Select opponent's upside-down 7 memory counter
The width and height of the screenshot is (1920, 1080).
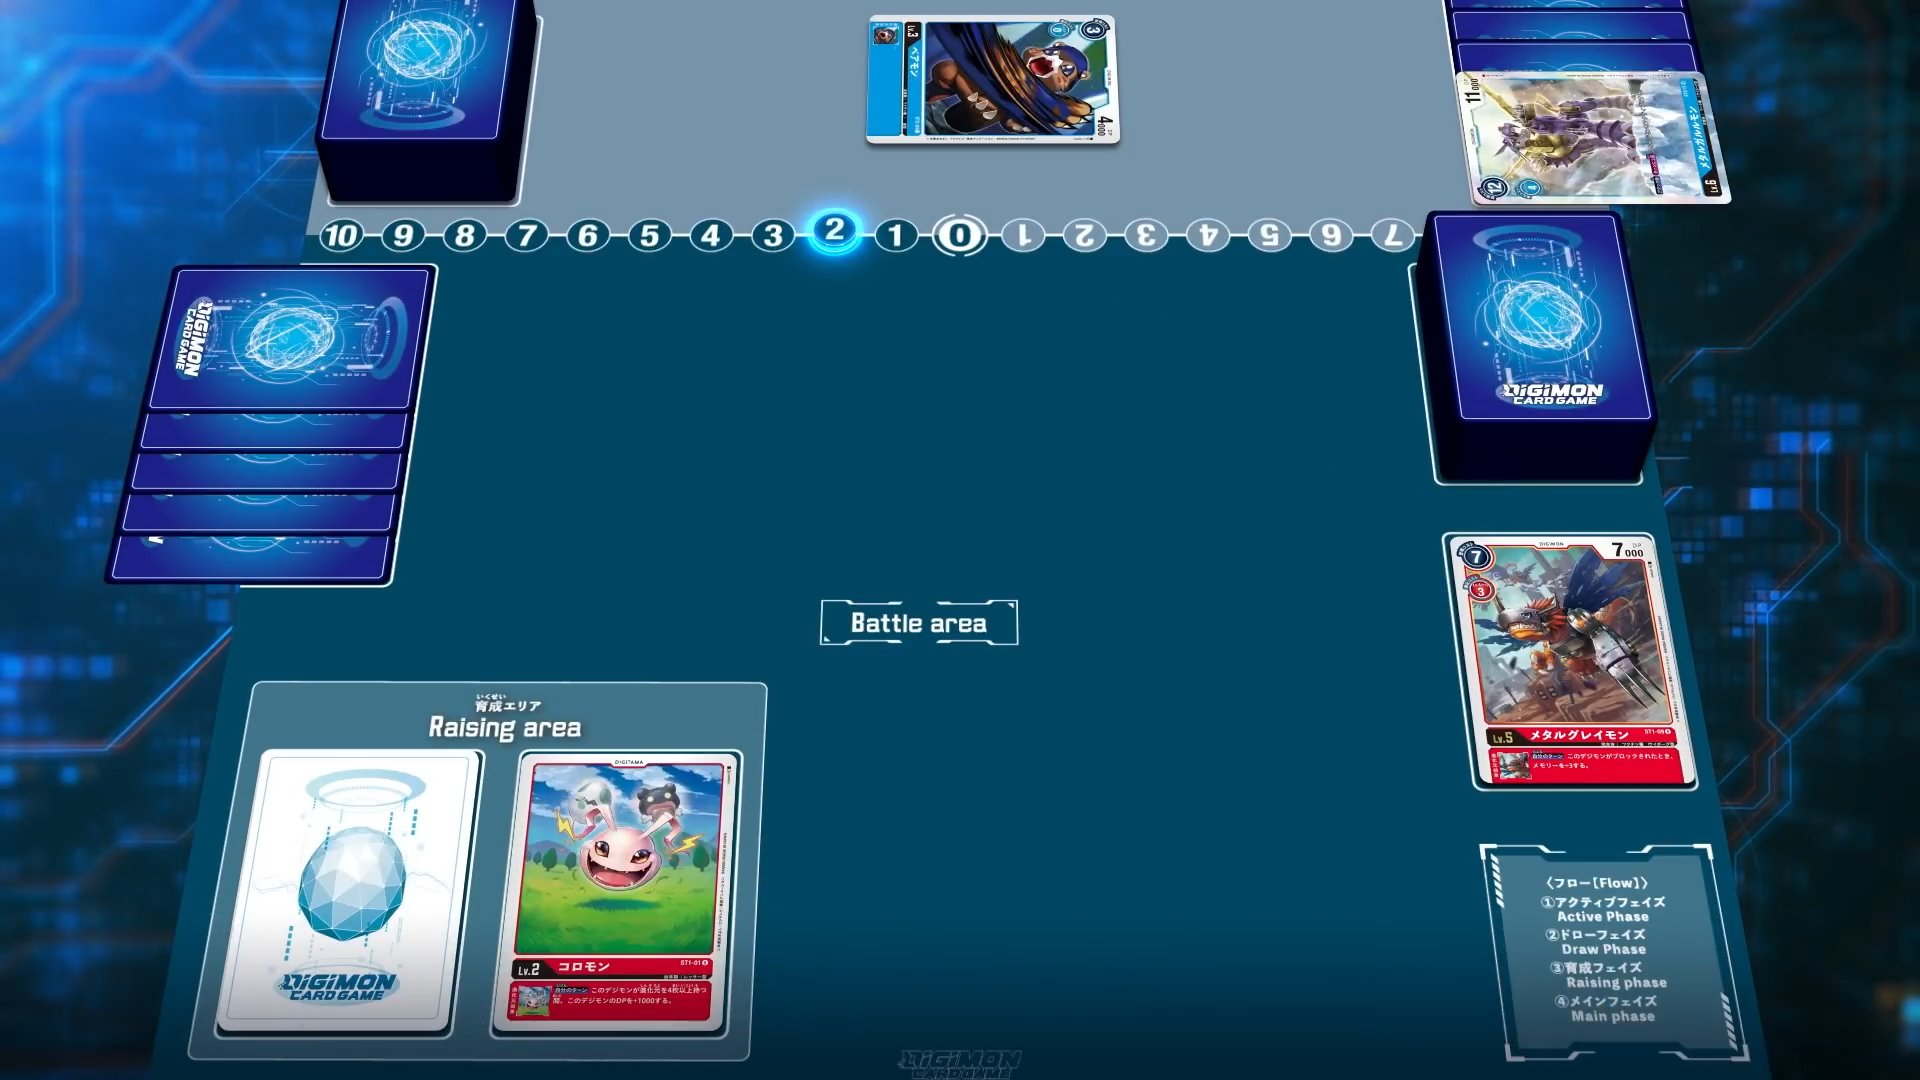[1392, 236]
